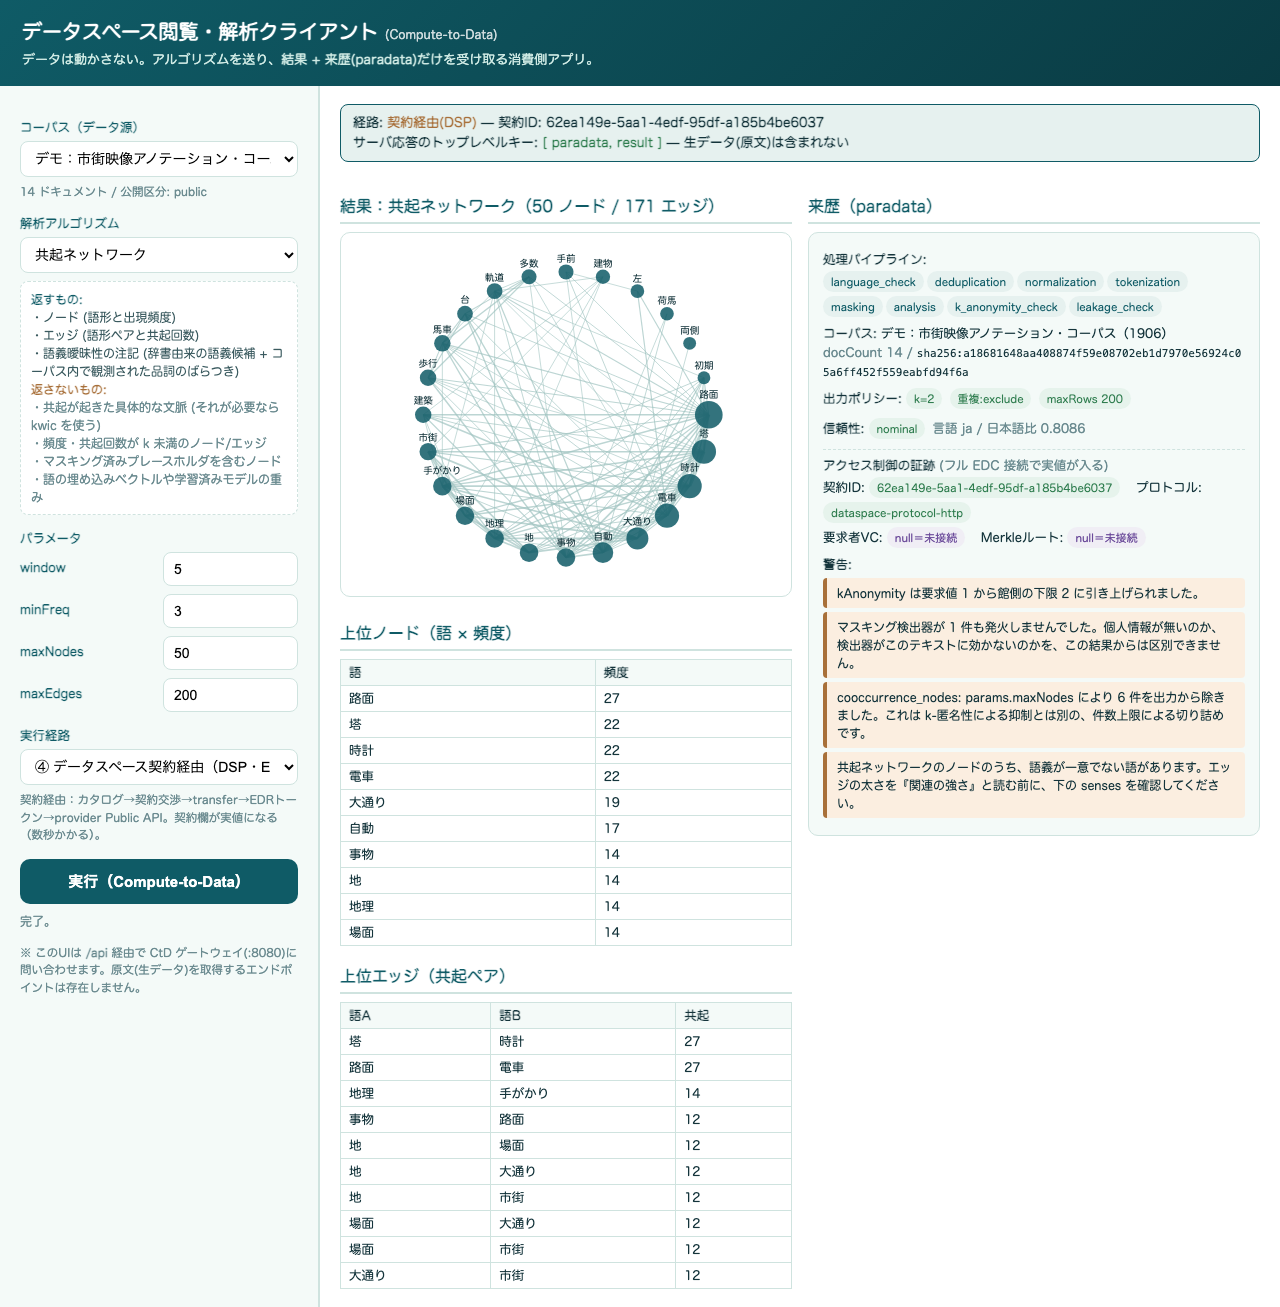Viewport: 1280px width, 1307px height.
Task: Select the 左 node in the network graph
Action: (637, 291)
